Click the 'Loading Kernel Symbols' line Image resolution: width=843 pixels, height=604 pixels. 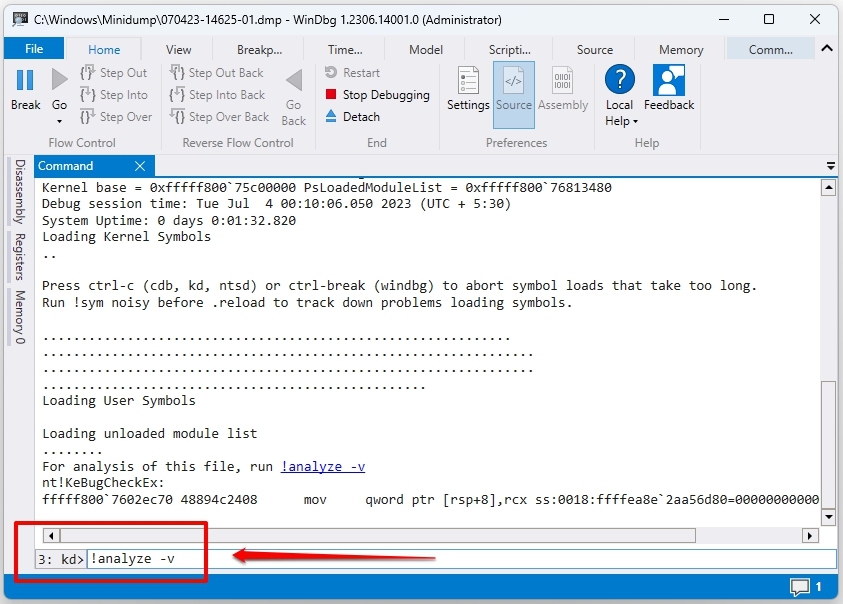click(x=126, y=237)
